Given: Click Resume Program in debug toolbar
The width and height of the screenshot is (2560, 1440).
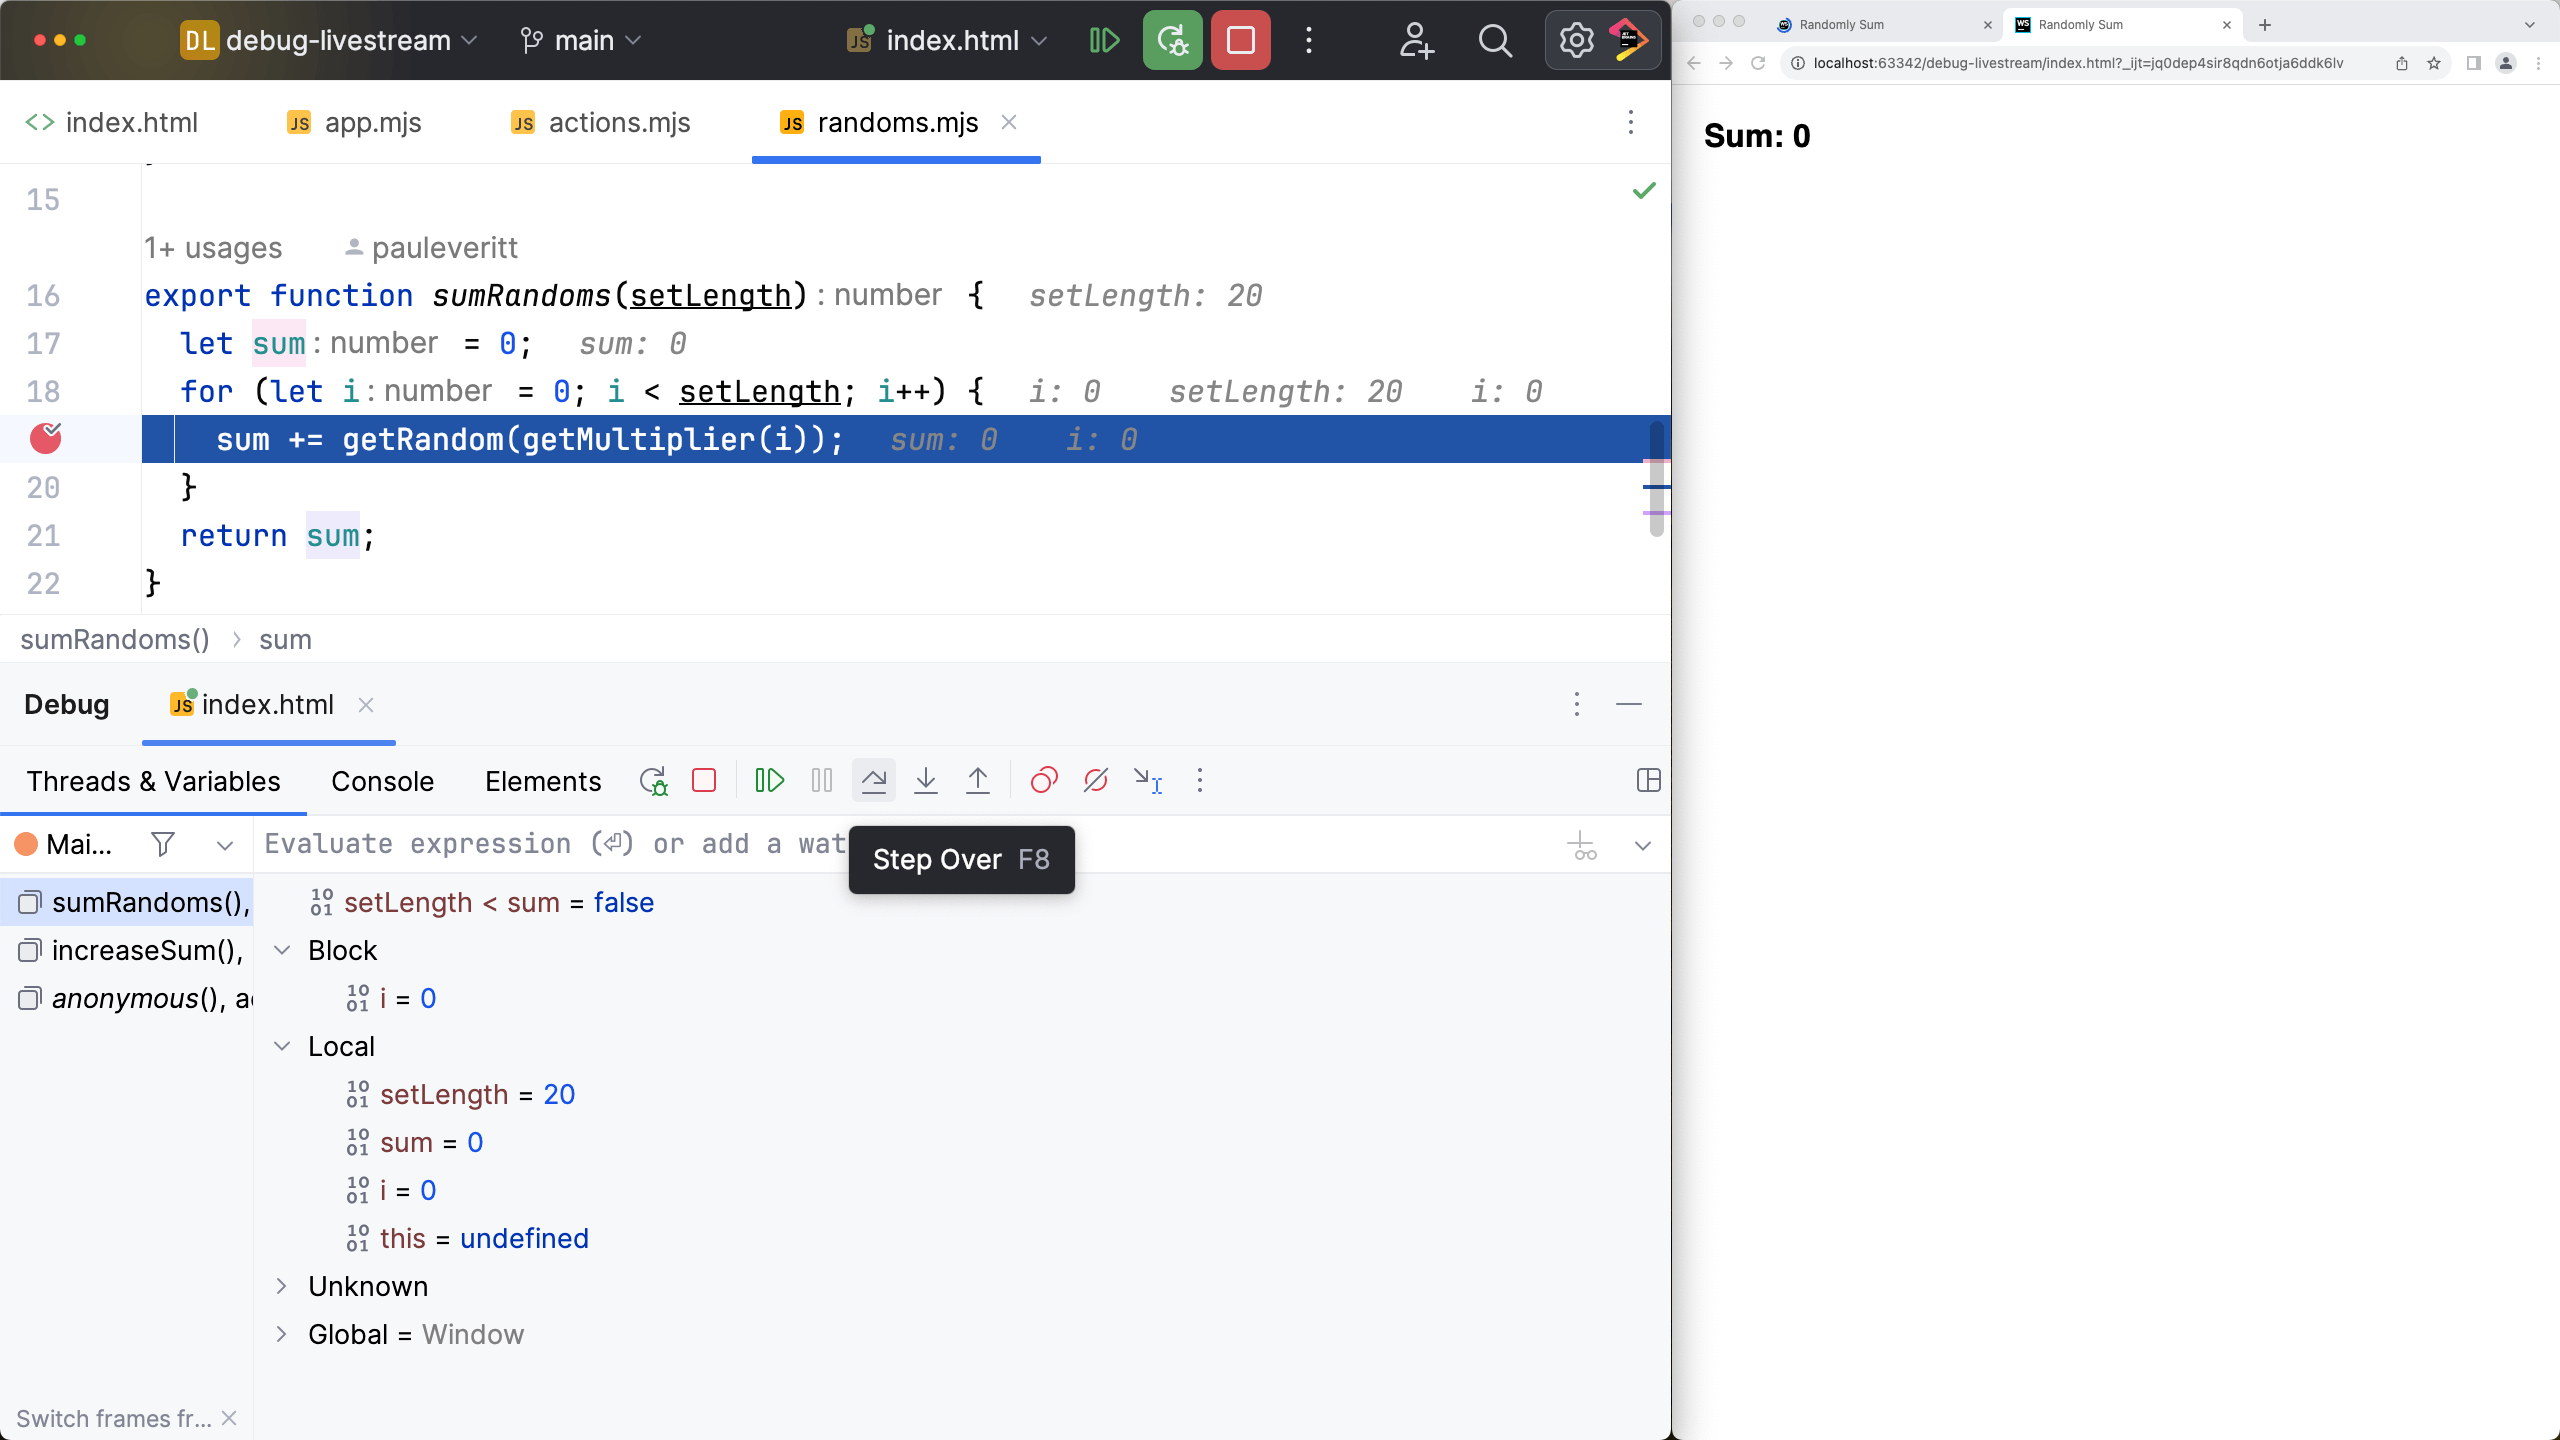Looking at the screenshot, I should [x=769, y=780].
